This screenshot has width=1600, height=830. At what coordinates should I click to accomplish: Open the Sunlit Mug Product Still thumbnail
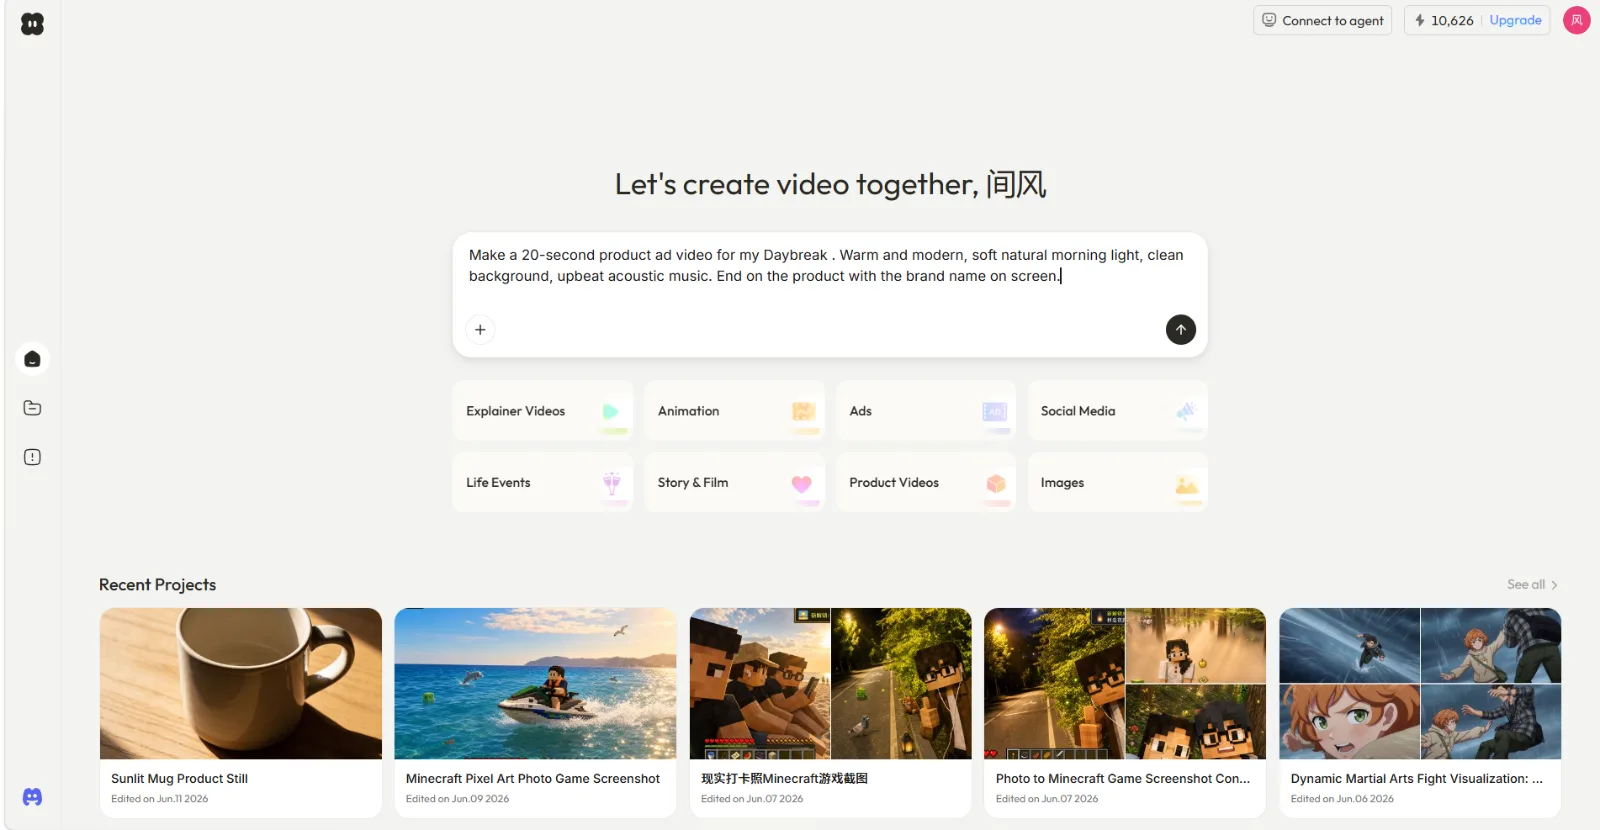[241, 684]
